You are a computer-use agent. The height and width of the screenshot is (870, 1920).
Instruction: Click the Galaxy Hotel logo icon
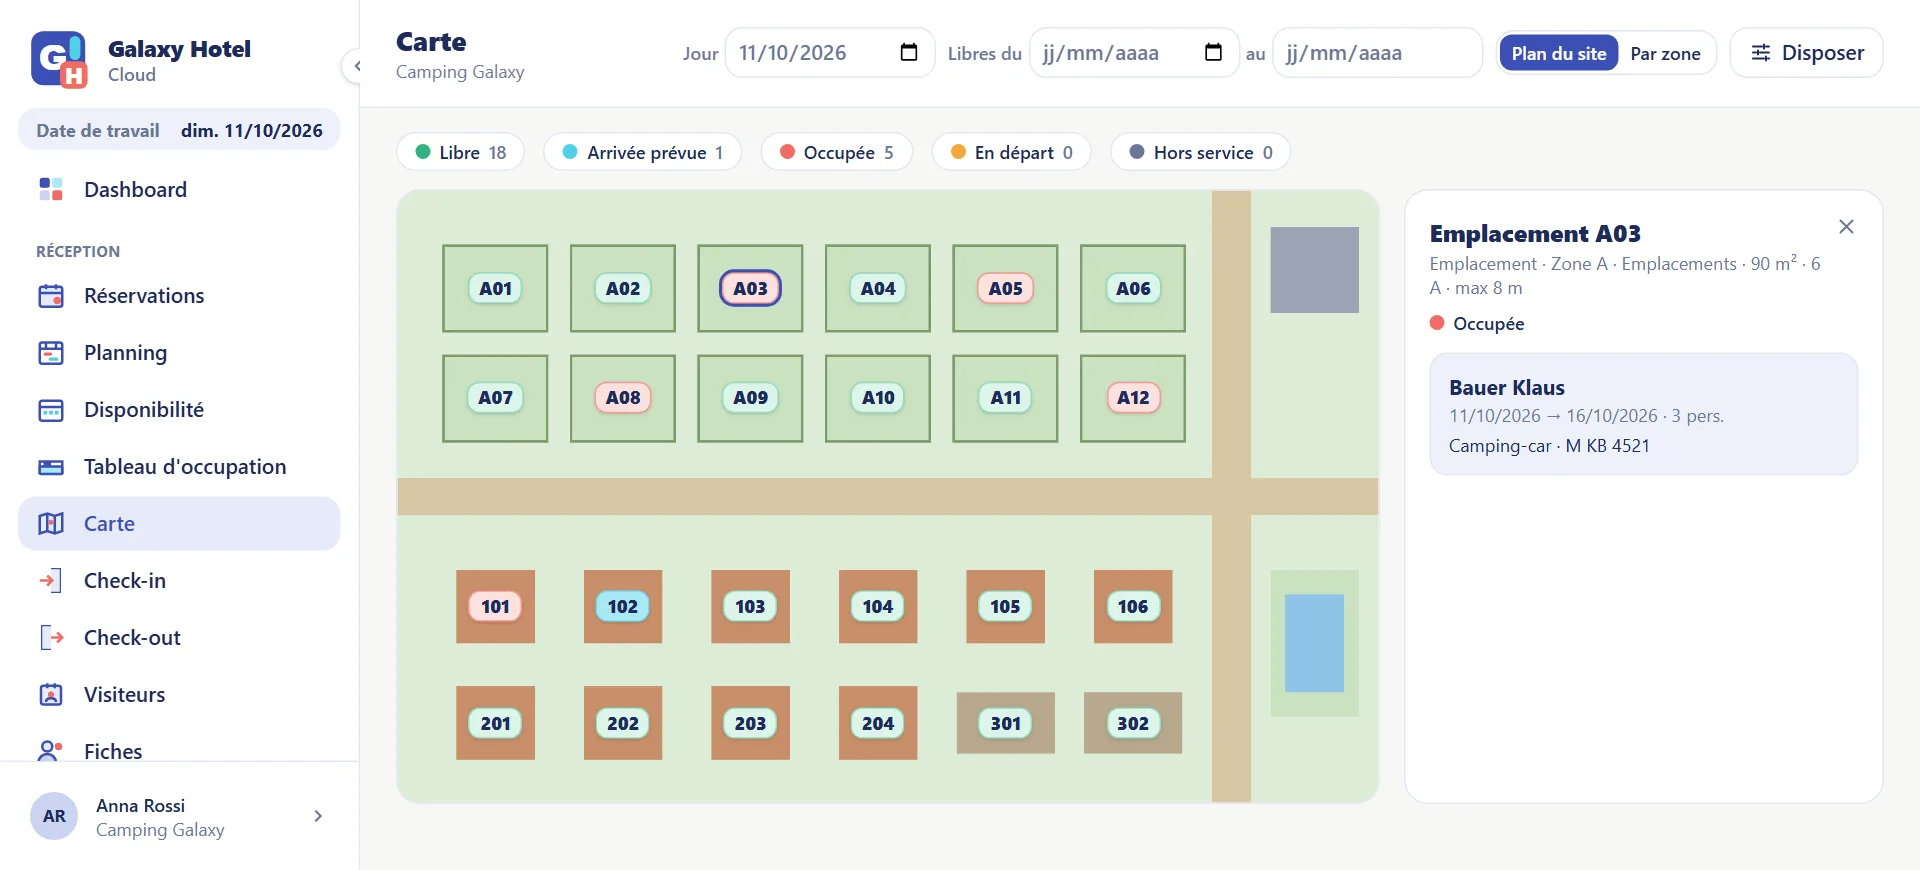59,60
